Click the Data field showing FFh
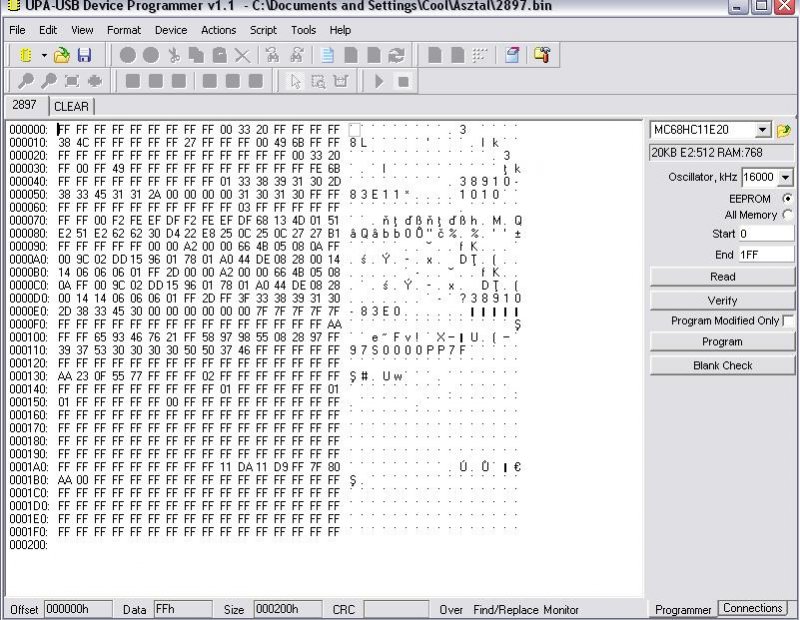Screen dimensions: 800x620 click(x=183, y=609)
